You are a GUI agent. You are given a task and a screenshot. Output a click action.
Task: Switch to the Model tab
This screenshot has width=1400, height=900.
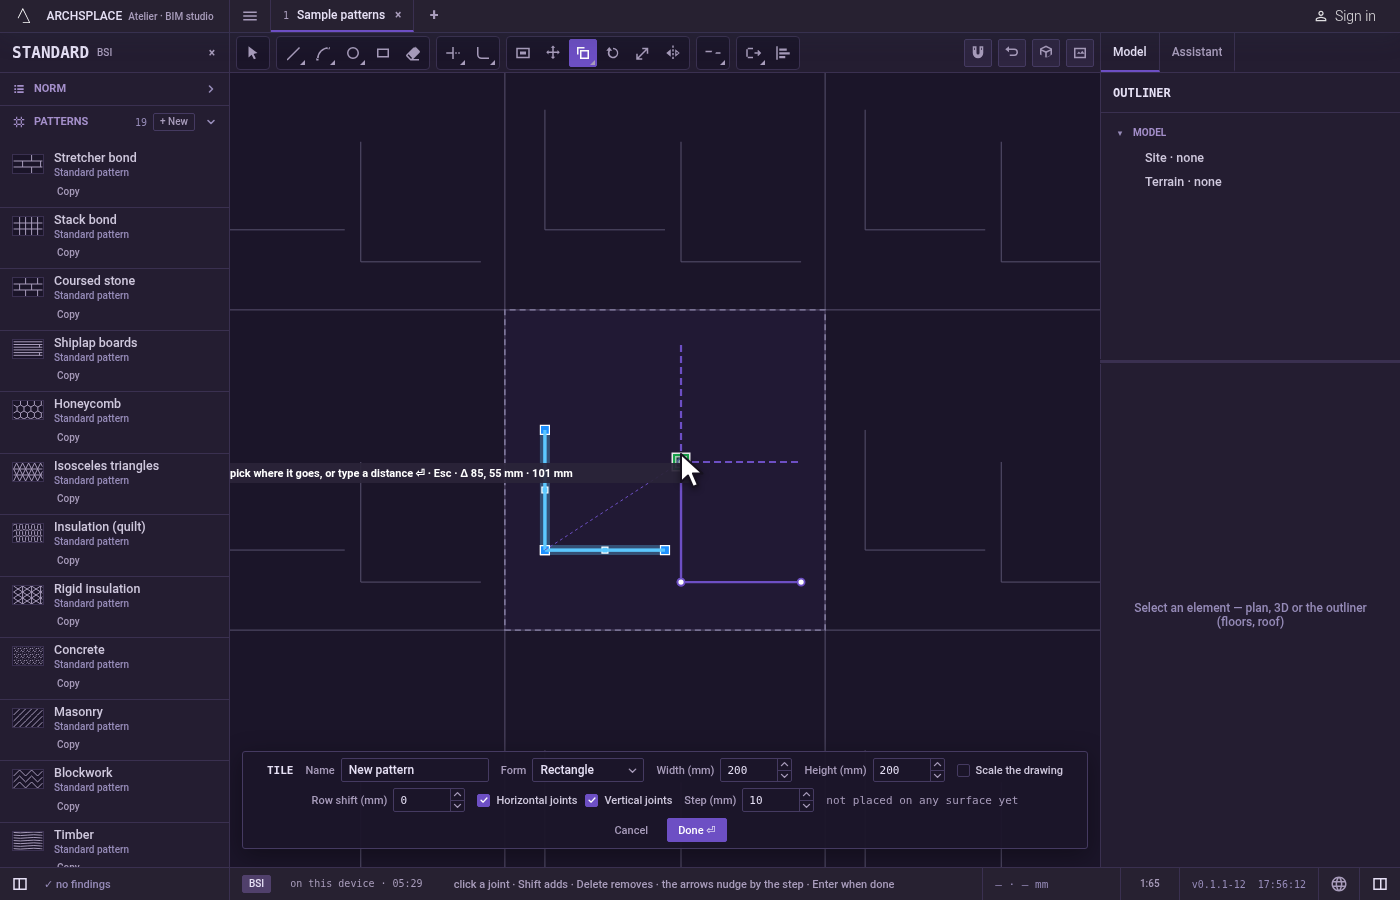(x=1130, y=52)
